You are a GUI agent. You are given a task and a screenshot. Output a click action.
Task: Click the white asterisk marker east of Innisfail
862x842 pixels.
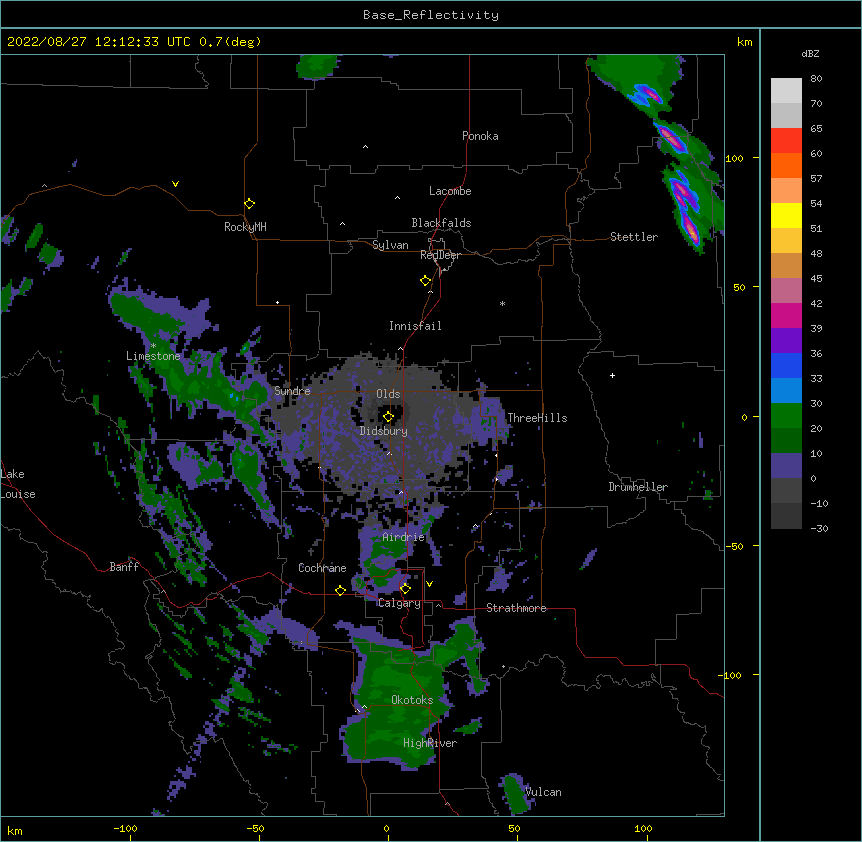tap(502, 303)
